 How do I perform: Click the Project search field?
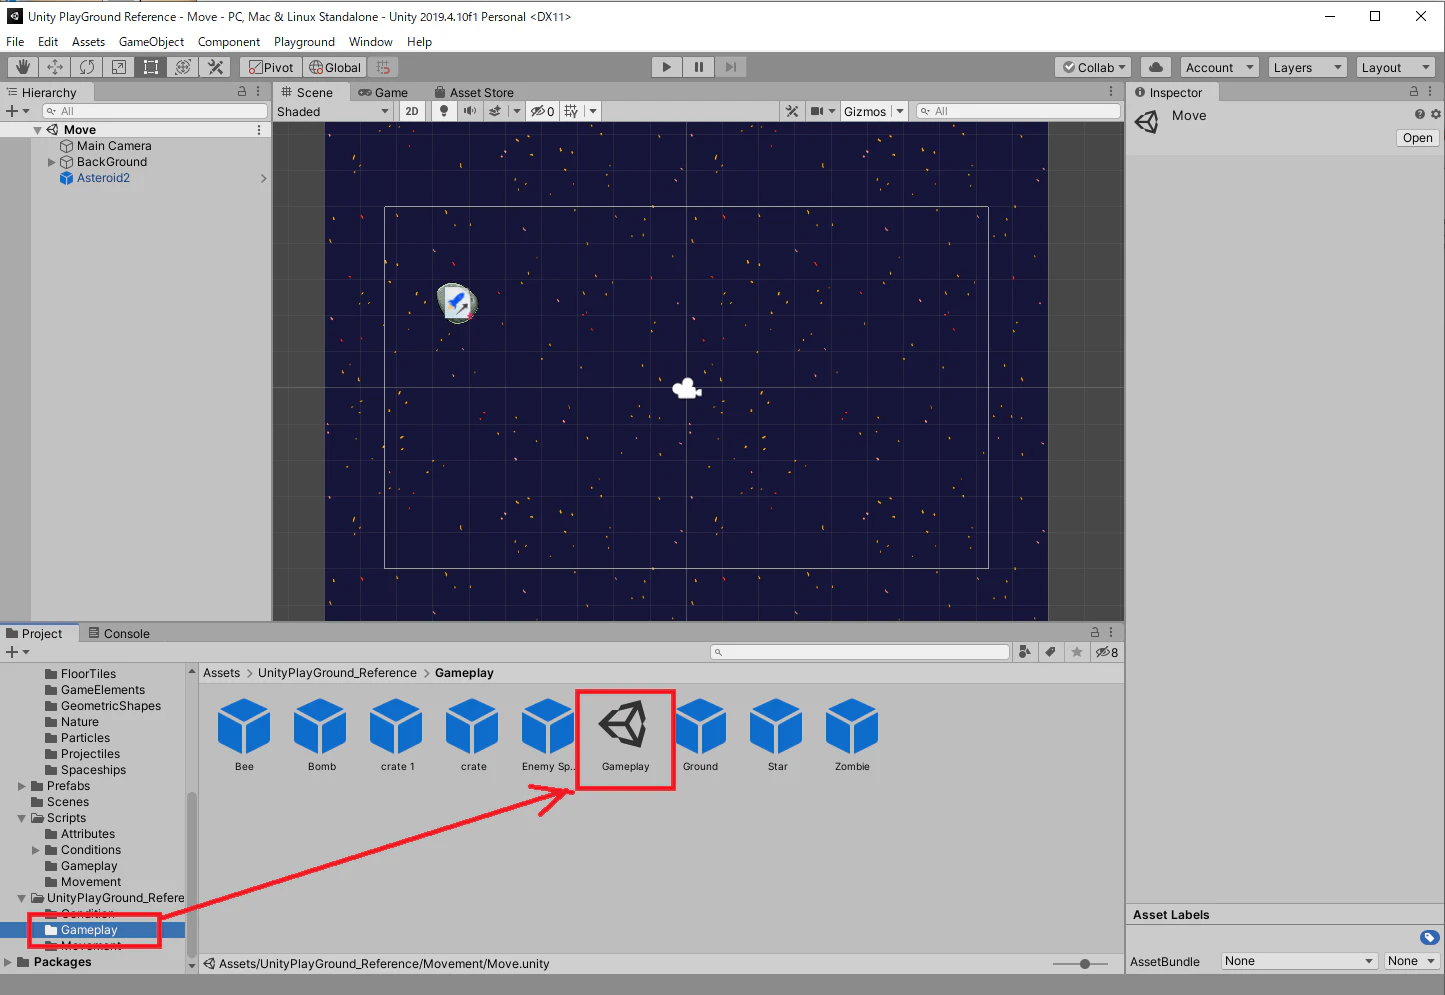coord(860,652)
